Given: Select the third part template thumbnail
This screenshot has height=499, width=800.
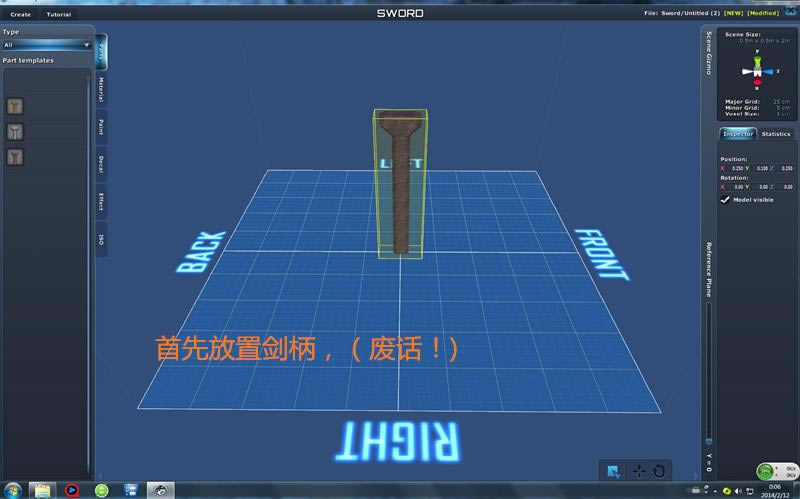Looking at the screenshot, I should pyautogui.click(x=15, y=156).
